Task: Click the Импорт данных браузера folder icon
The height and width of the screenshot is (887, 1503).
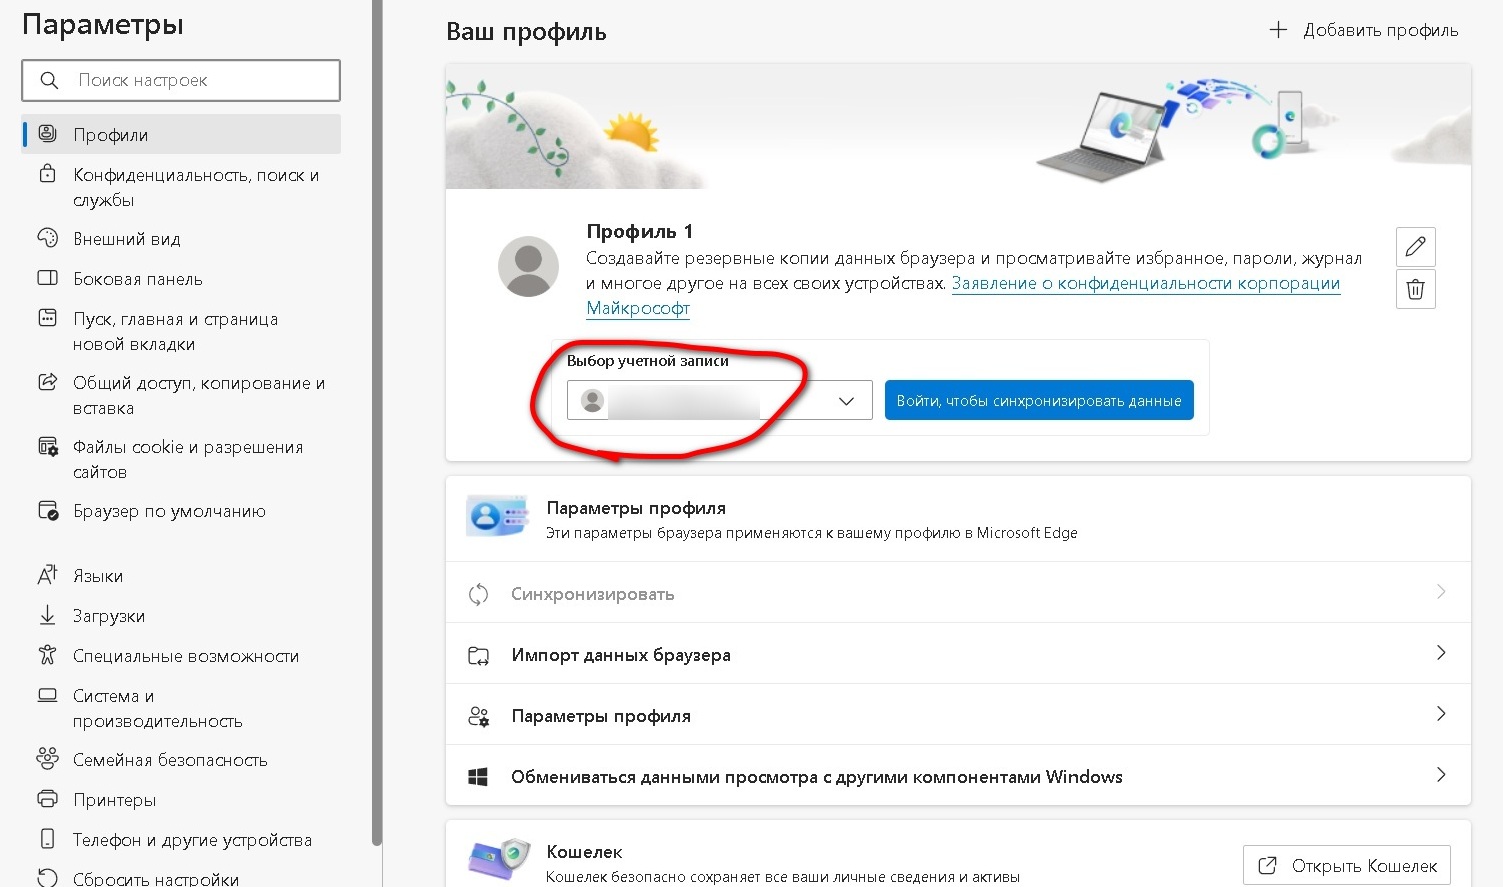Action: (478, 655)
